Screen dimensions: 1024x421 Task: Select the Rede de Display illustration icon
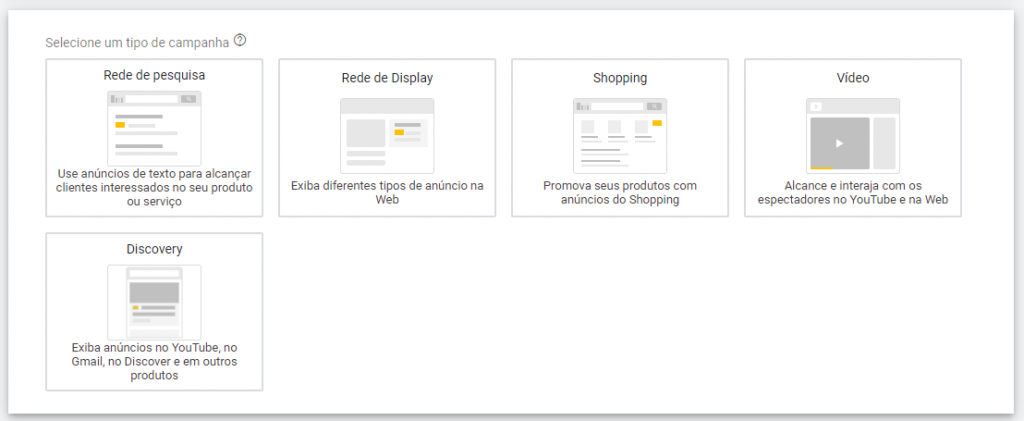pyautogui.click(x=387, y=136)
